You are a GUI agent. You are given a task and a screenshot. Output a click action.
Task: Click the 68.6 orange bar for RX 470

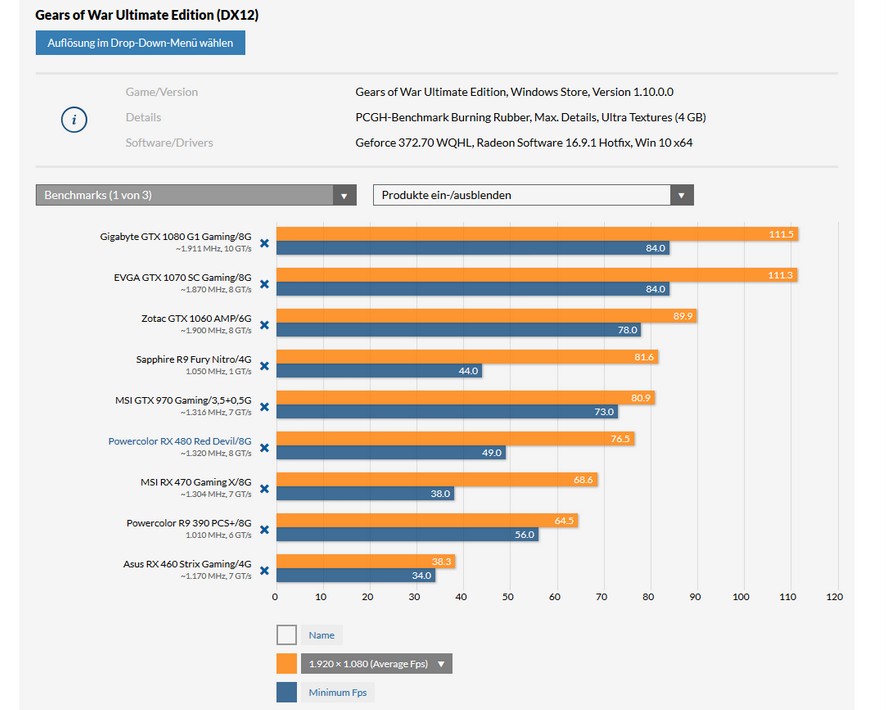[x=437, y=480]
